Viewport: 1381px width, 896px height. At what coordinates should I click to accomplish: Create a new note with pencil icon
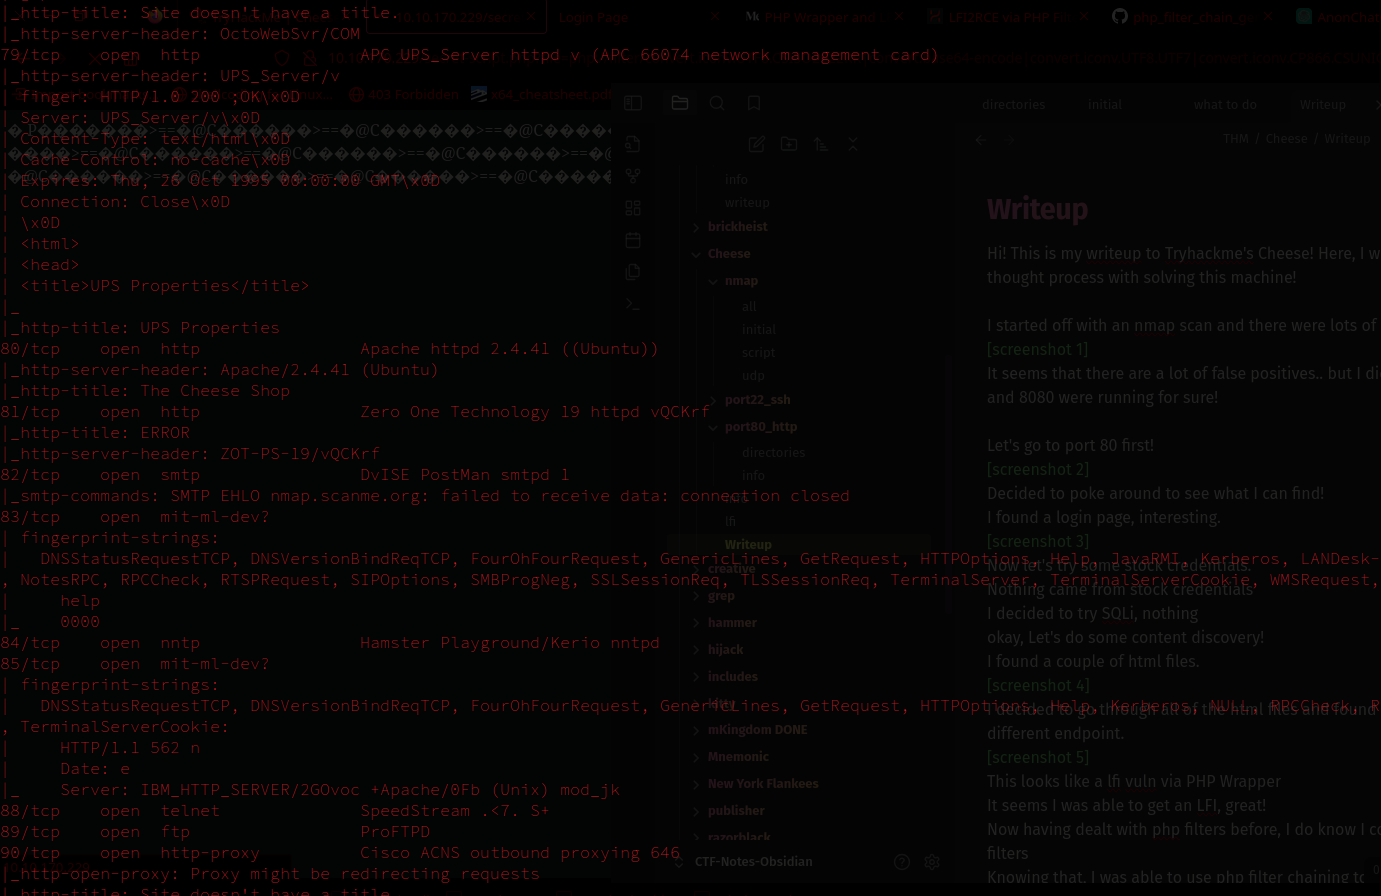(x=757, y=144)
